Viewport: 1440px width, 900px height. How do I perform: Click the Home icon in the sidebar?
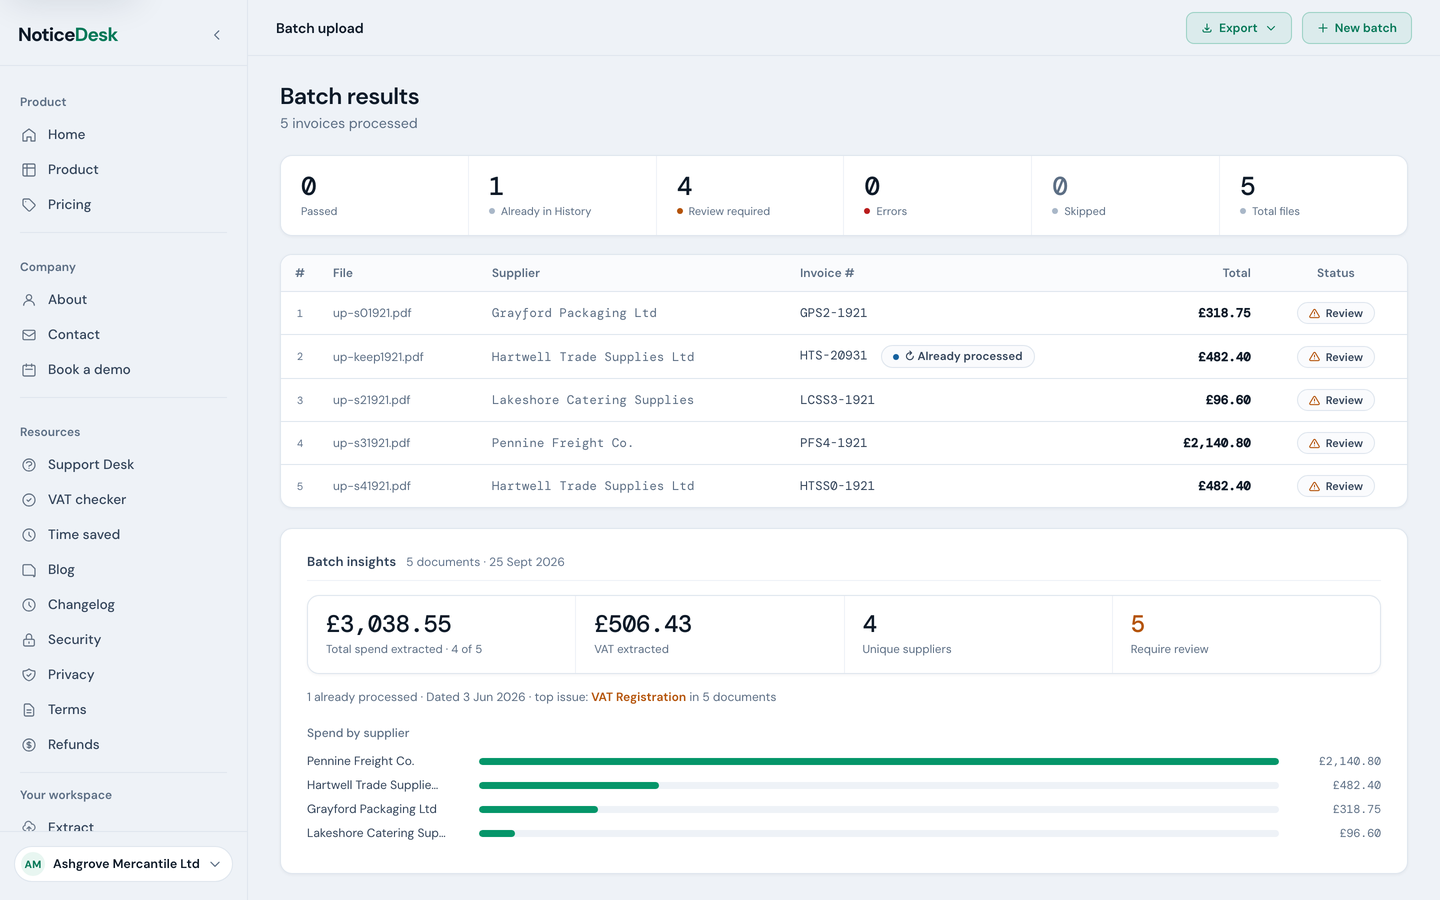coord(29,135)
